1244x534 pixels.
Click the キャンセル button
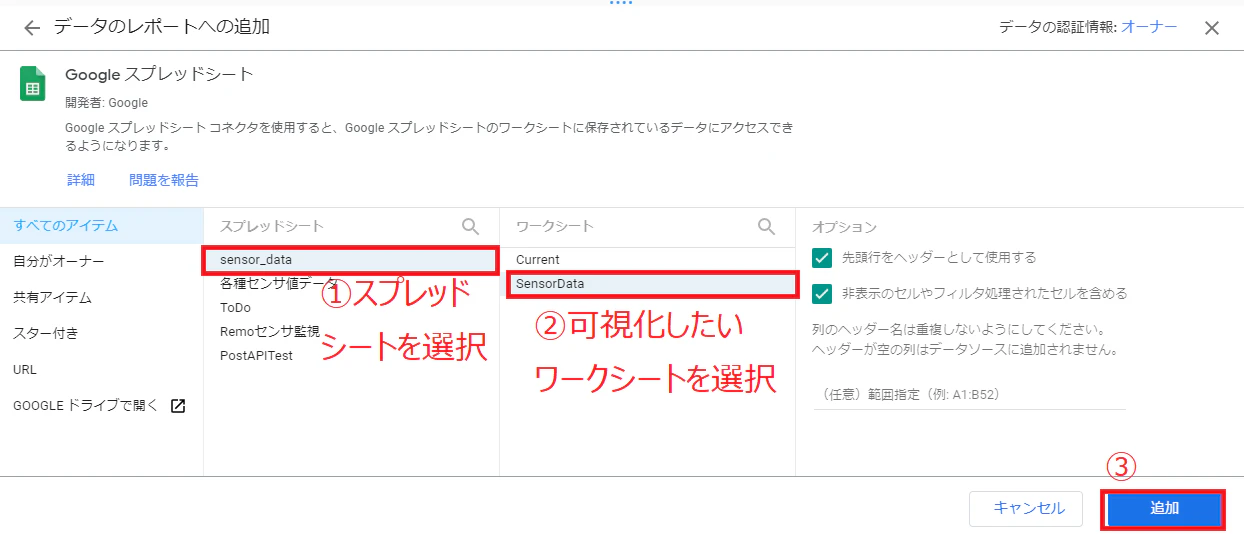click(1026, 508)
